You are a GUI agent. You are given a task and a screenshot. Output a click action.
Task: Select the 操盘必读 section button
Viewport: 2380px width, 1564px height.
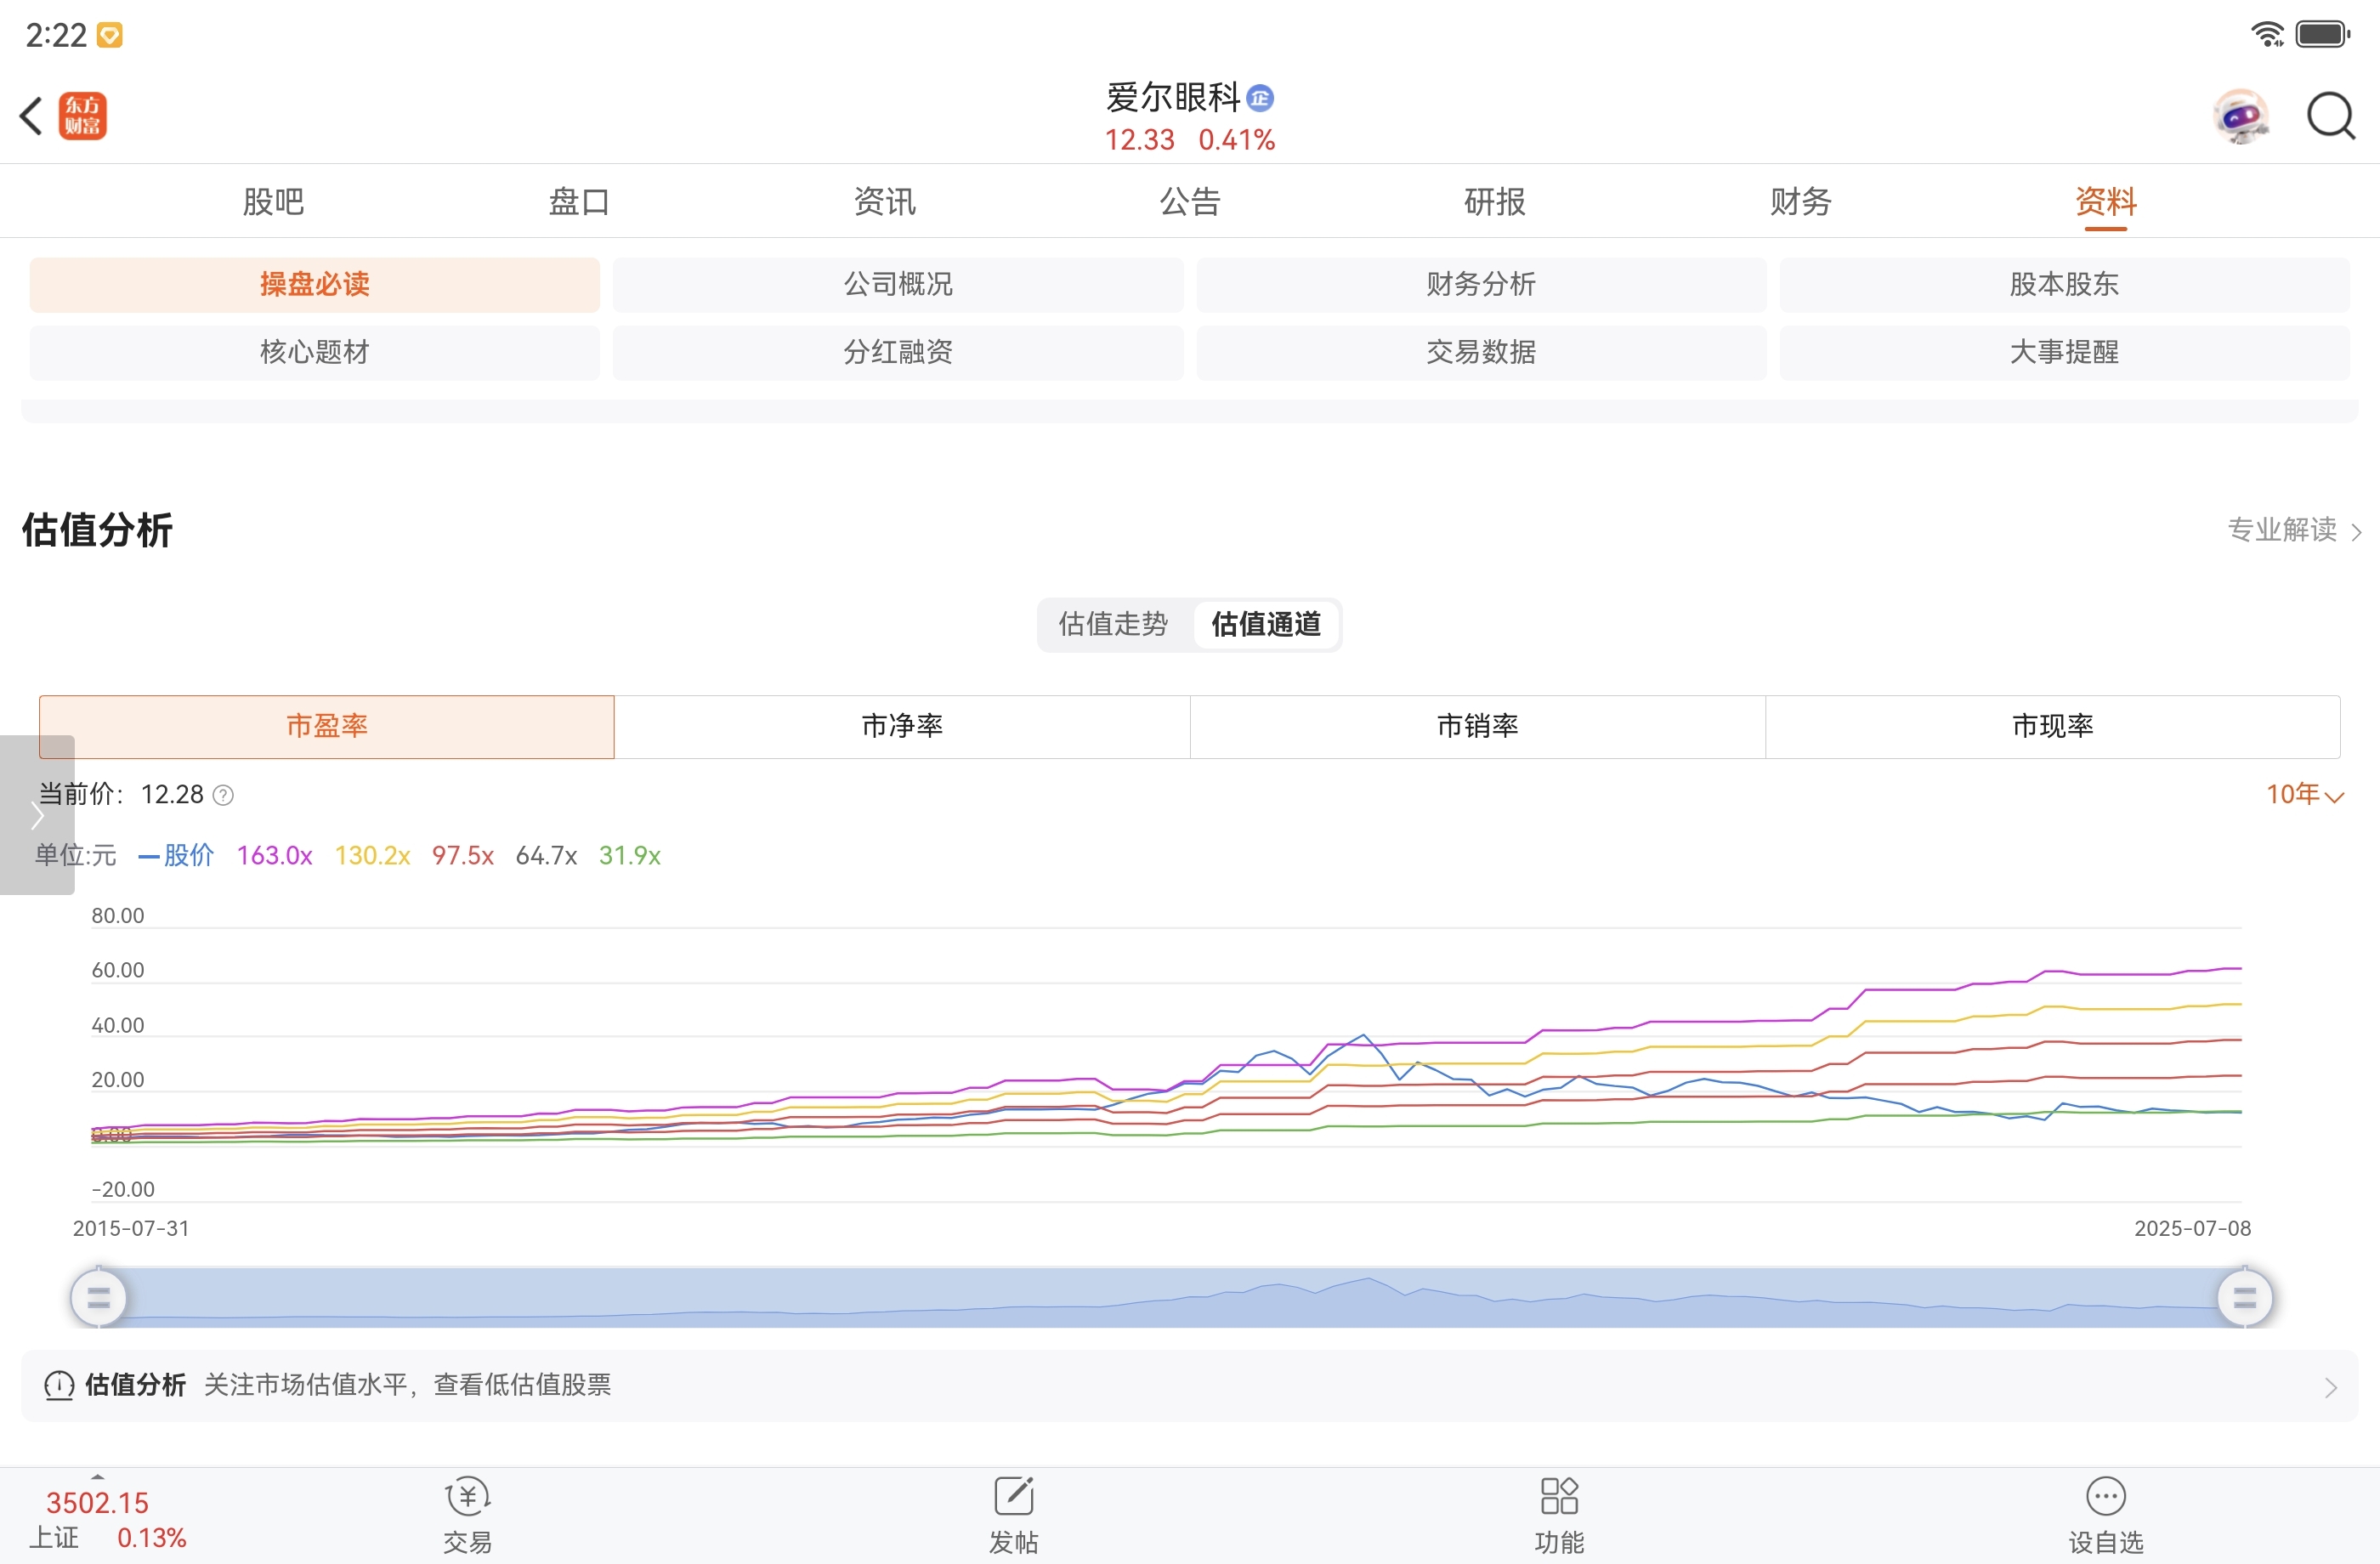coord(314,284)
